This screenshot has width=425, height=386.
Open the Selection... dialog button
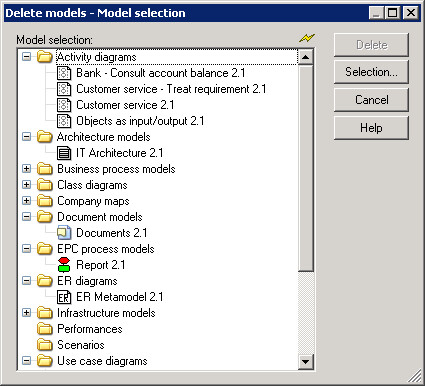point(371,72)
